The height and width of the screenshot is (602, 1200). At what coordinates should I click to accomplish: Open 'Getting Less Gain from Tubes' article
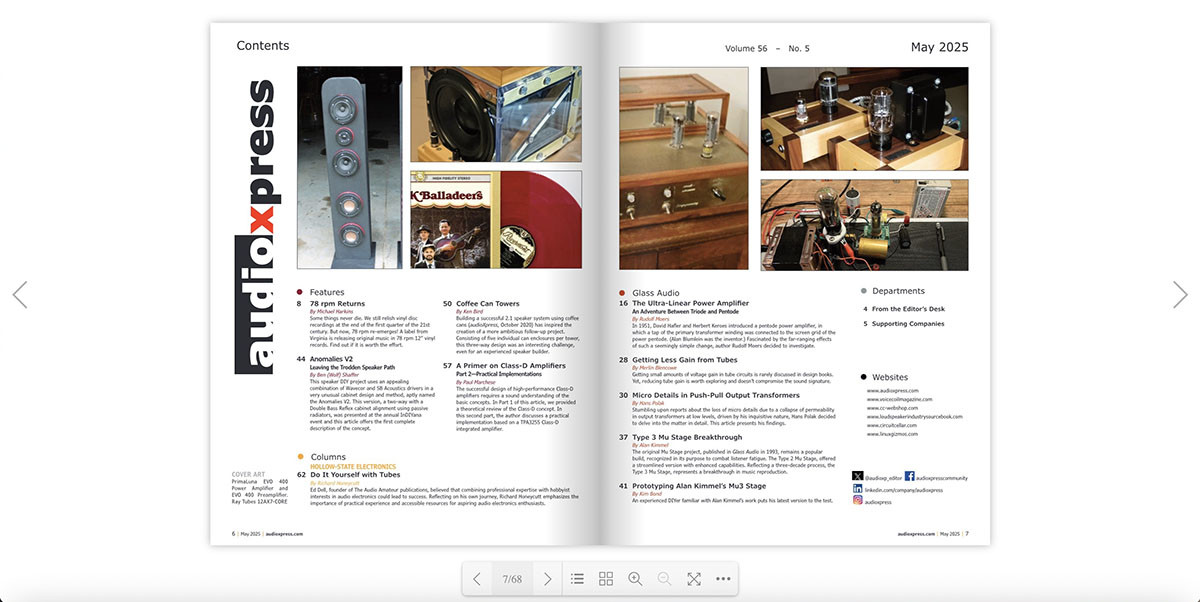(x=685, y=359)
